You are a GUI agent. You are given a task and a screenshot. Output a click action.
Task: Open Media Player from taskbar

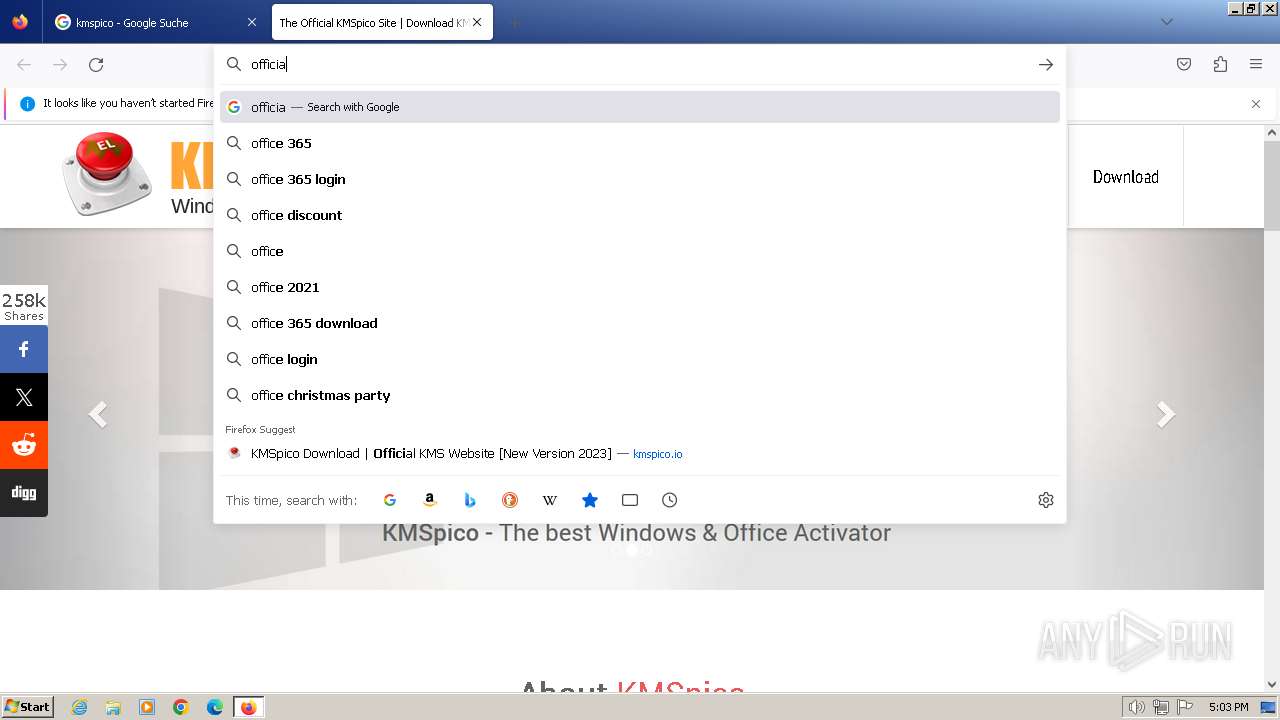pos(147,707)
